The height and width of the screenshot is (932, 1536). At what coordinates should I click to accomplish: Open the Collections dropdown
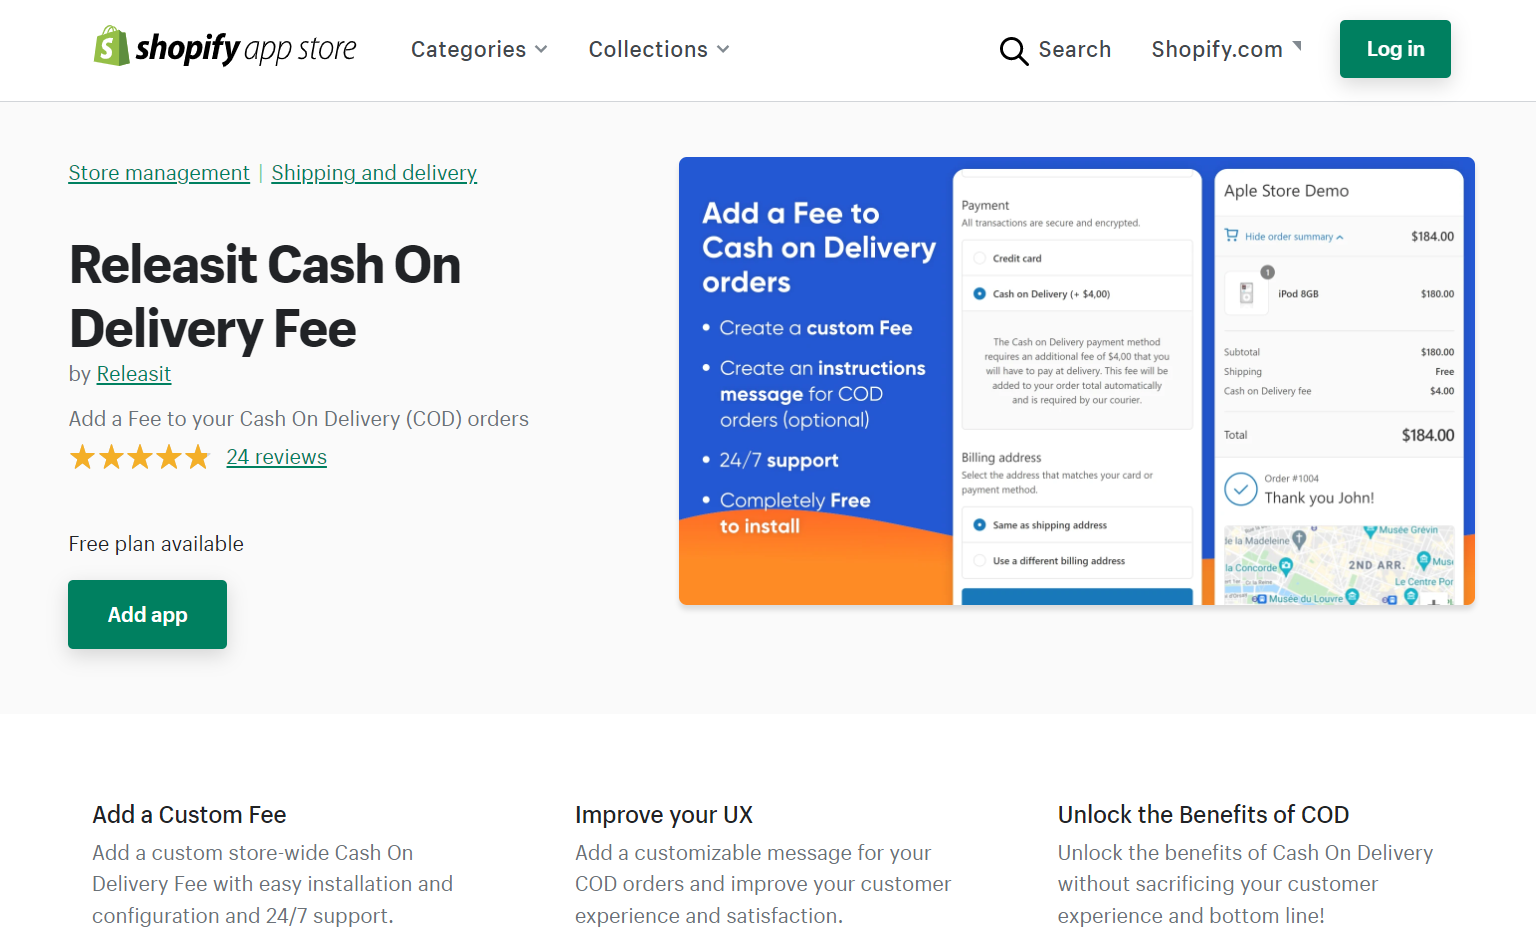[658, 49]
